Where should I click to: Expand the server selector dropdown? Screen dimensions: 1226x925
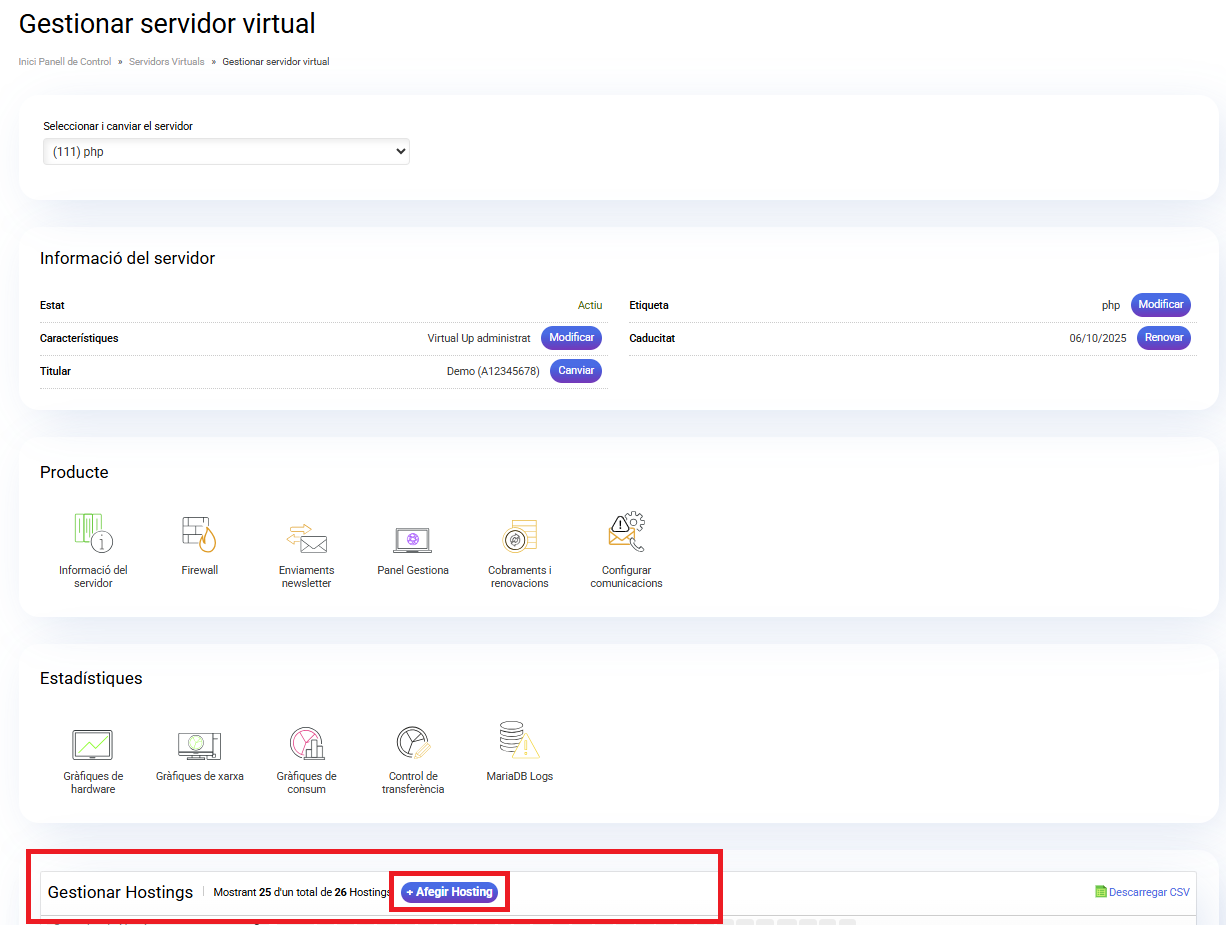coord(226,152)
